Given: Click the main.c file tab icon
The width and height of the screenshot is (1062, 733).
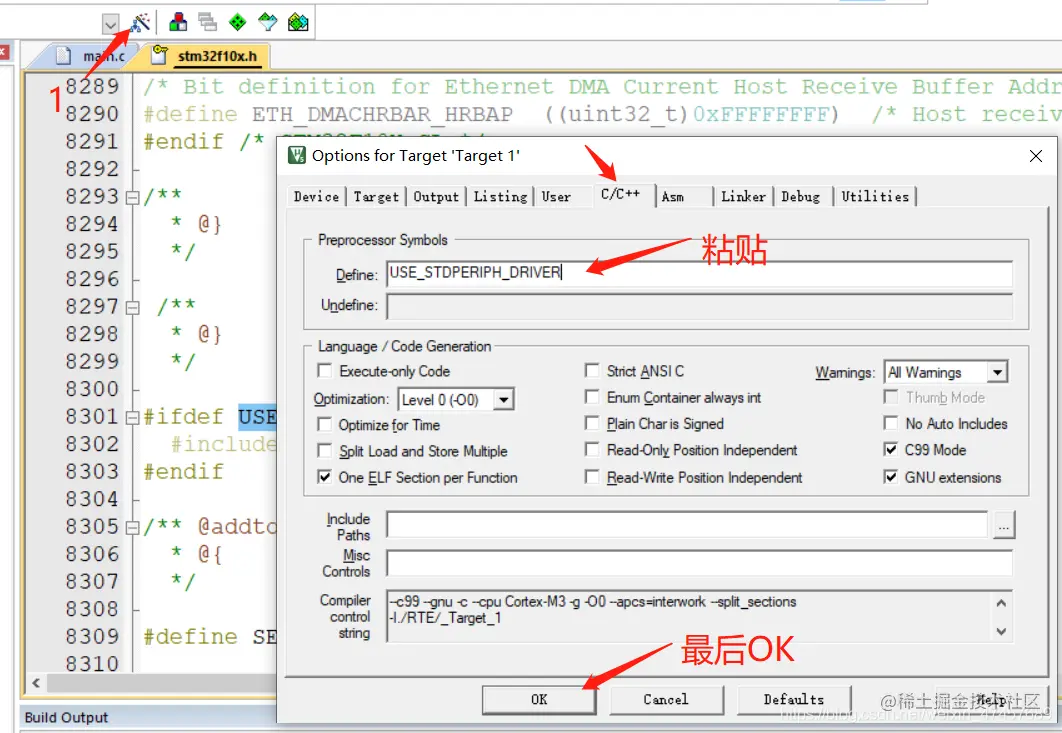Looking at the screenshot, I should pyautogui.click(x=63, y=56).
